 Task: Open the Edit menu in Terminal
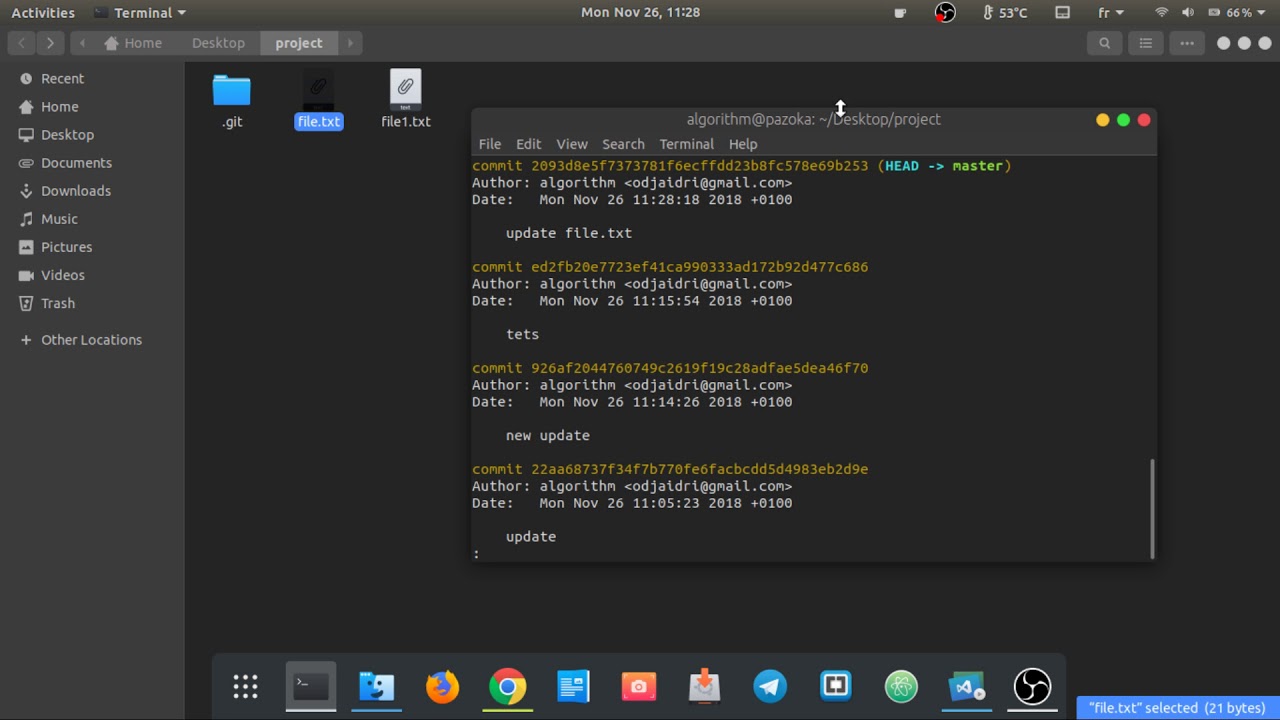[528, 144]
